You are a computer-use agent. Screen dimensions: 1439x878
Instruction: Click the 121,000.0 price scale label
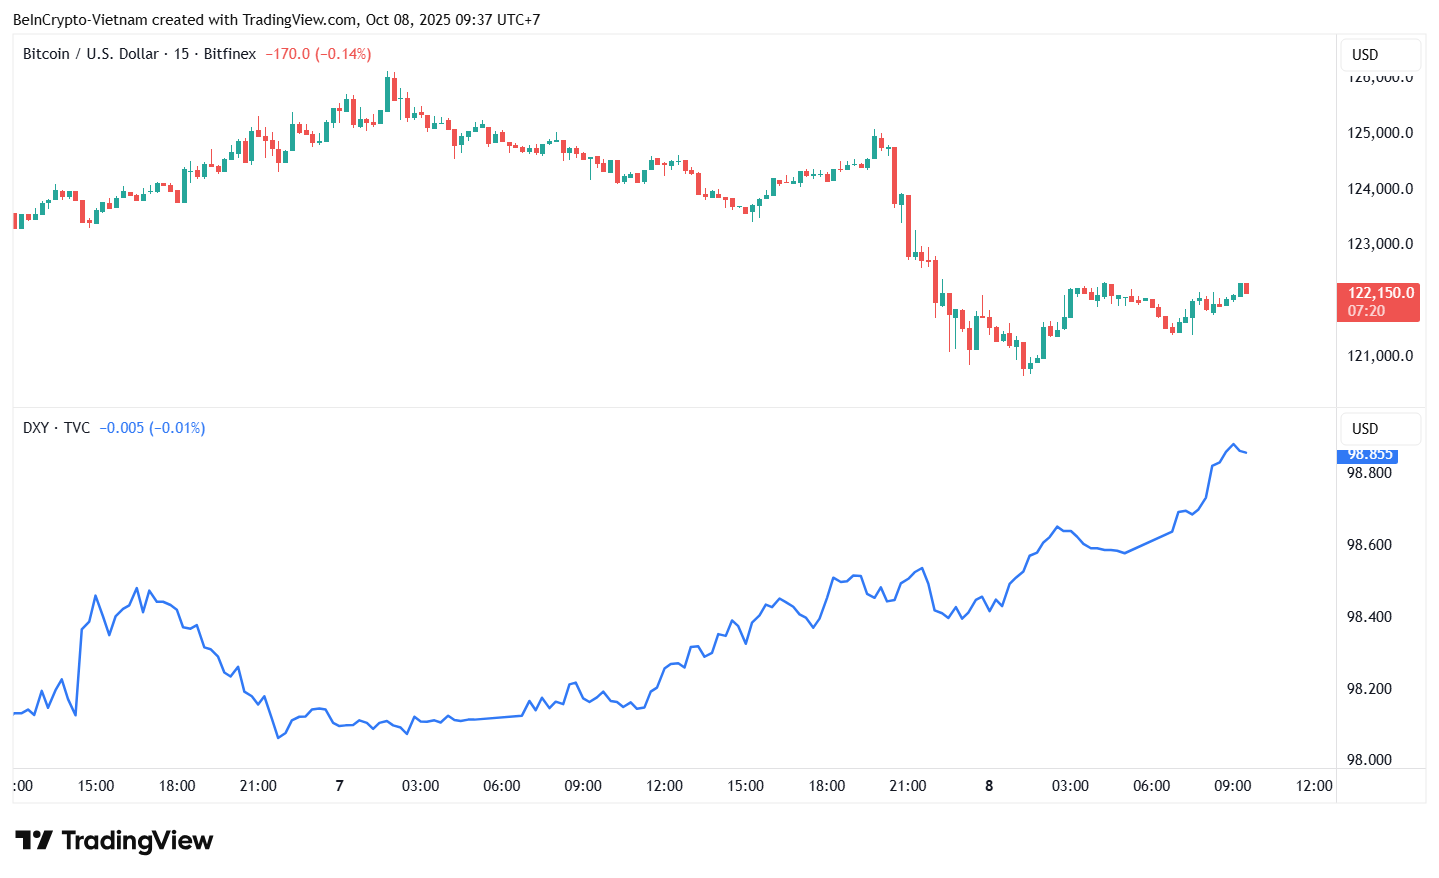tap(1380, 356)
